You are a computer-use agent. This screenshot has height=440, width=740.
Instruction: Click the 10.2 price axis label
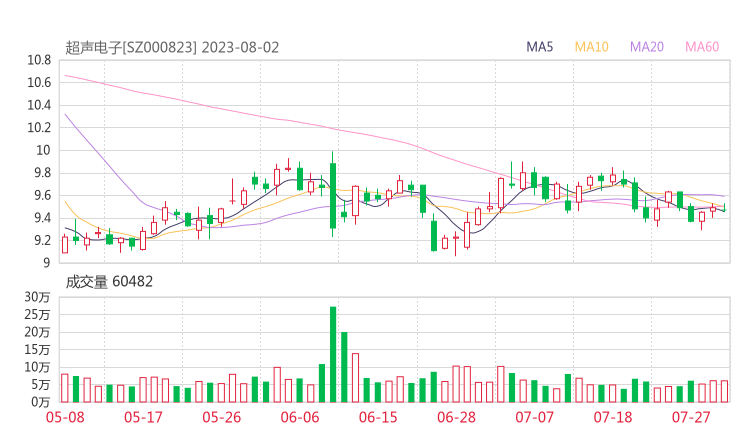(x=39, y=127)
